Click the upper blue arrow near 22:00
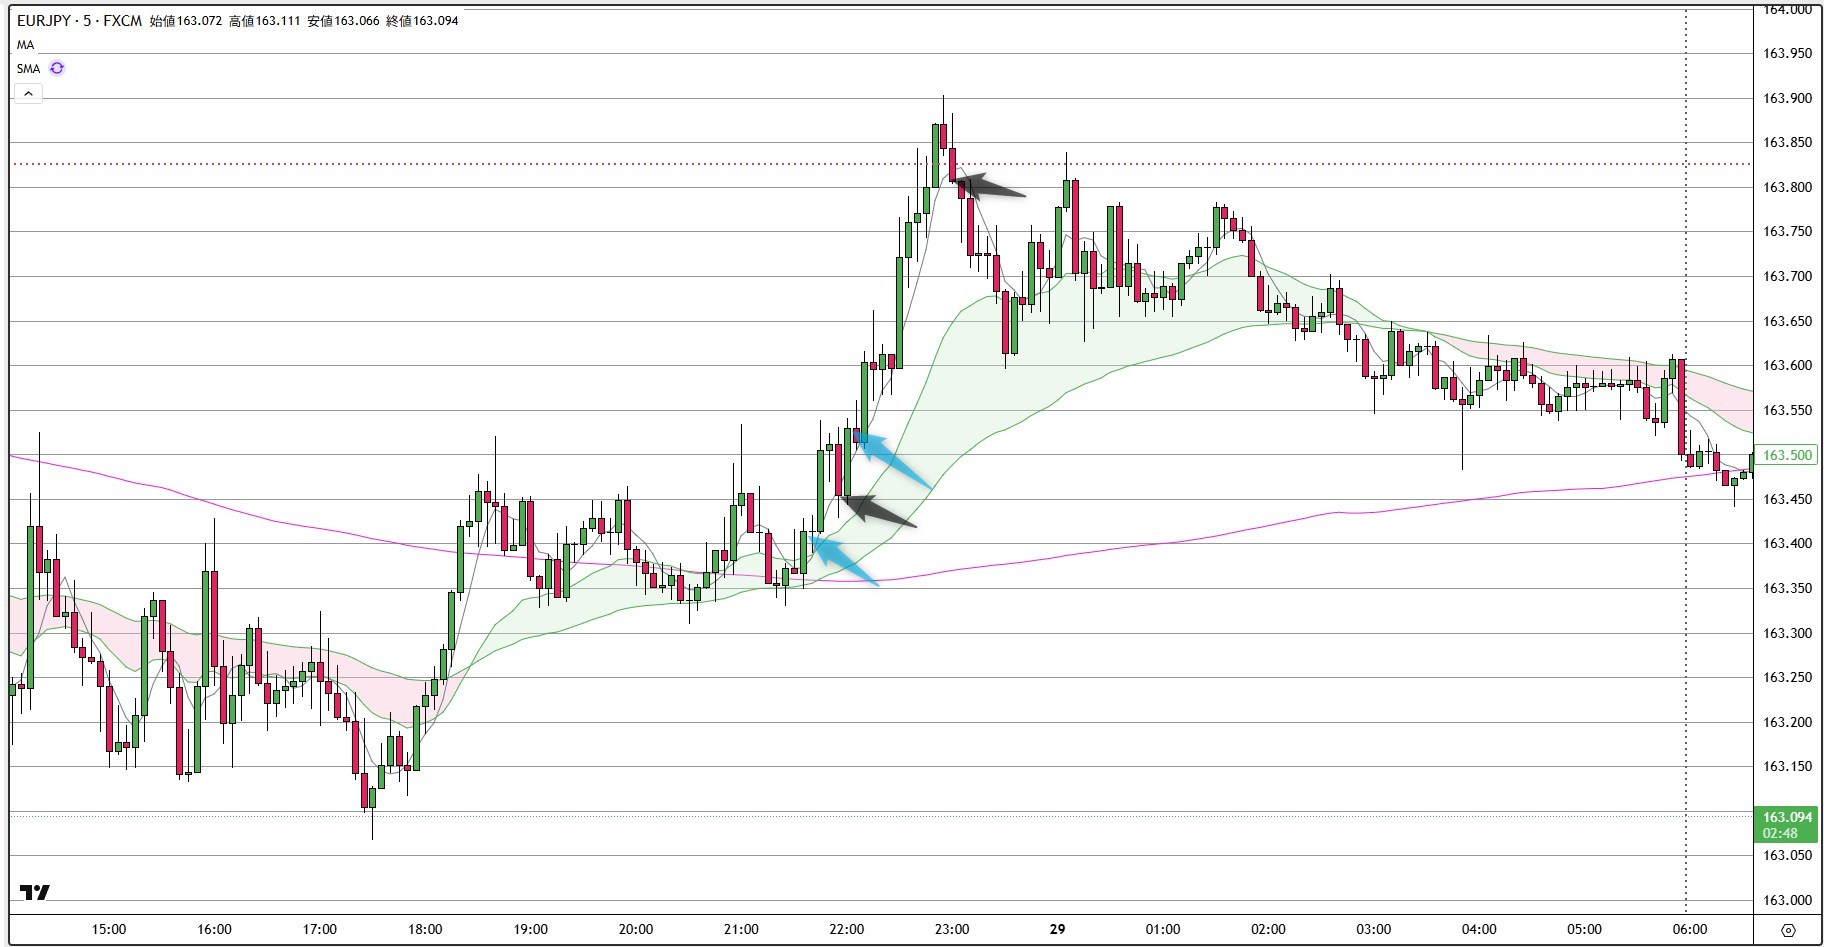This screenshot has width=1824, height=947. pos(893,461)
